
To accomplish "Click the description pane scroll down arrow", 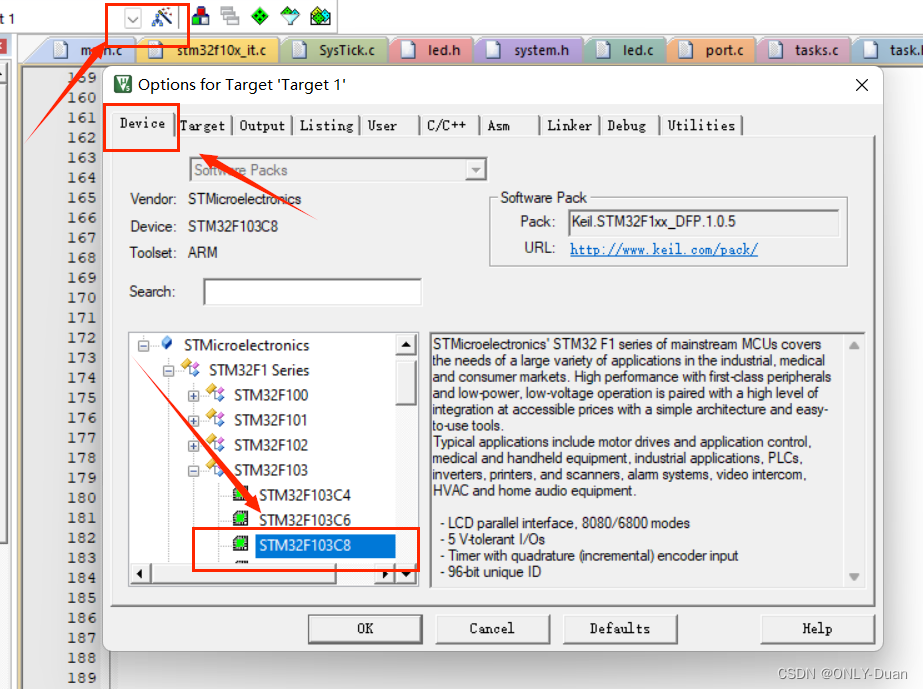I will (x=854, y=577).
